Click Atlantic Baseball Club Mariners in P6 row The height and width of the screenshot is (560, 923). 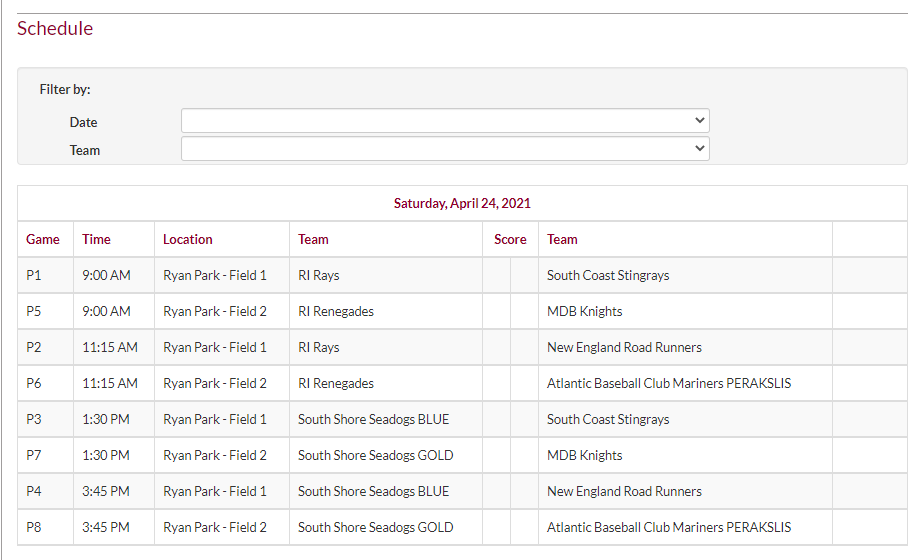coord(668,383)
